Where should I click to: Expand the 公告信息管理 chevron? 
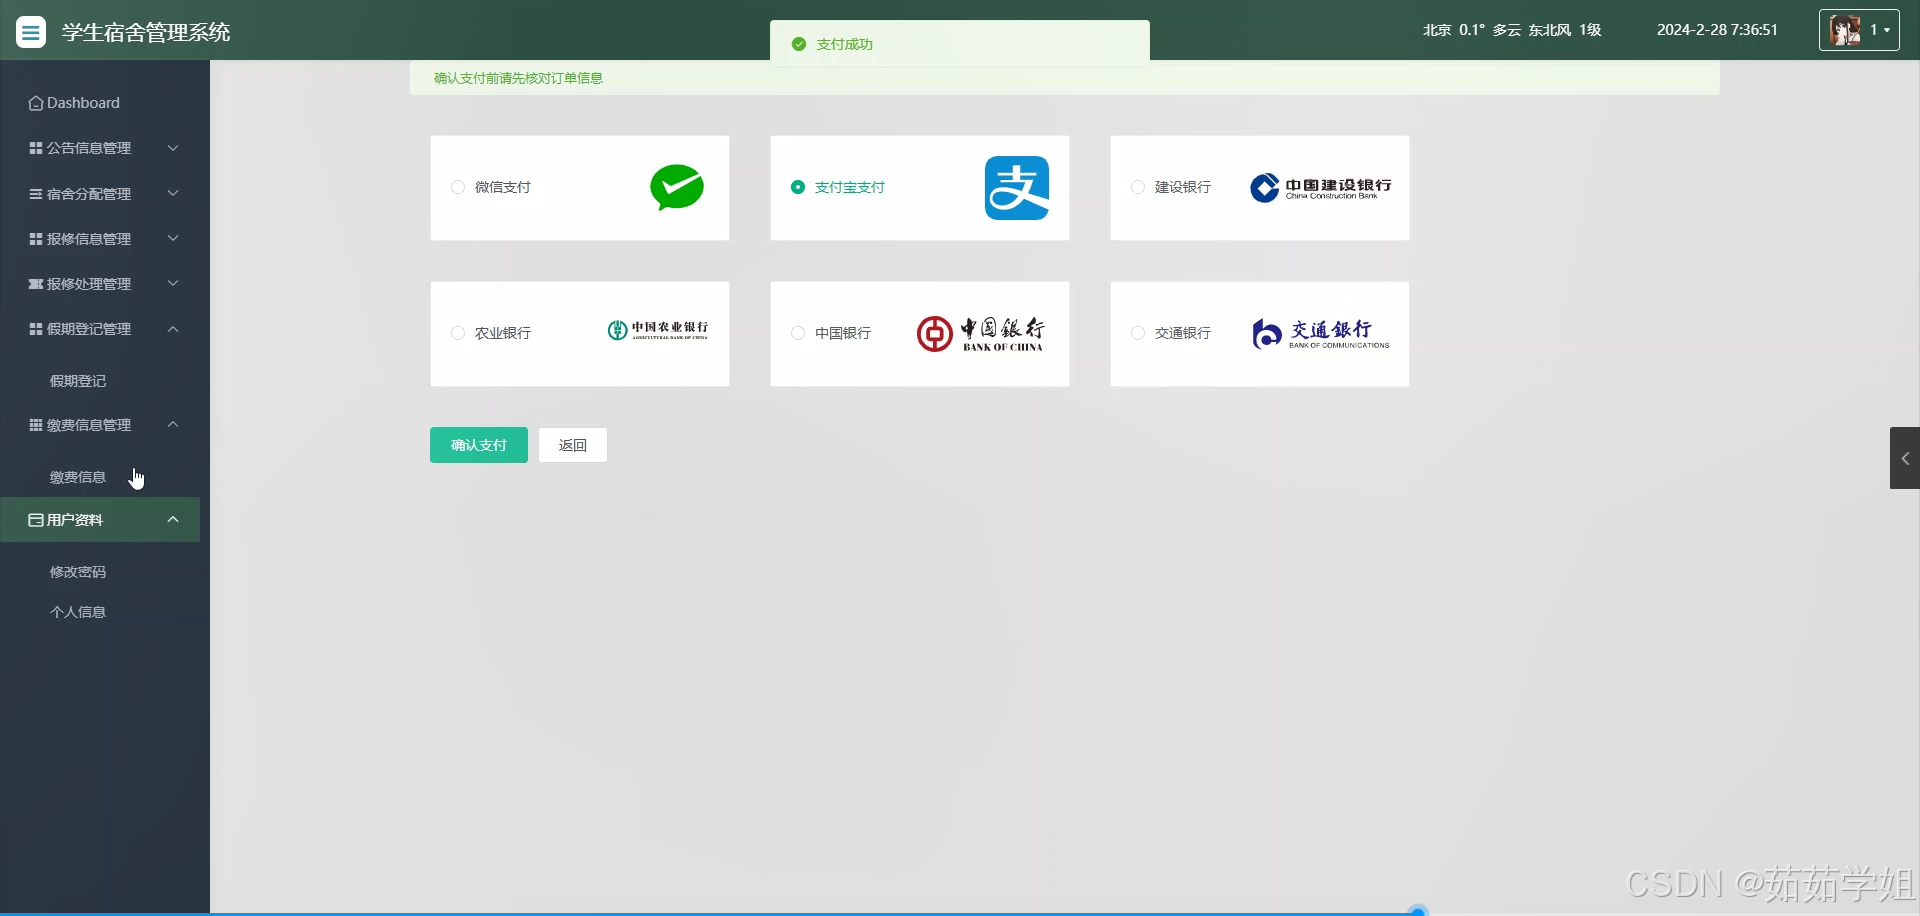pos(173,148)
